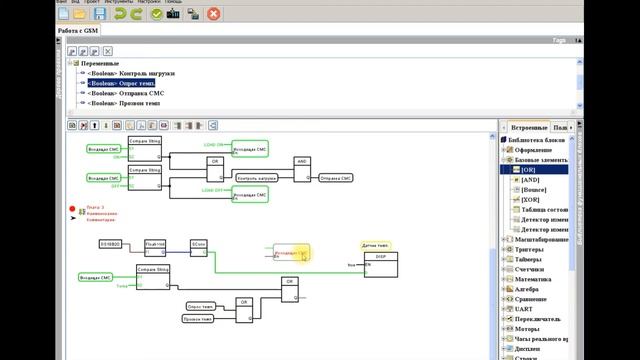
Task: Expand the Математика library folder
Action: click(x=503, y=279)
